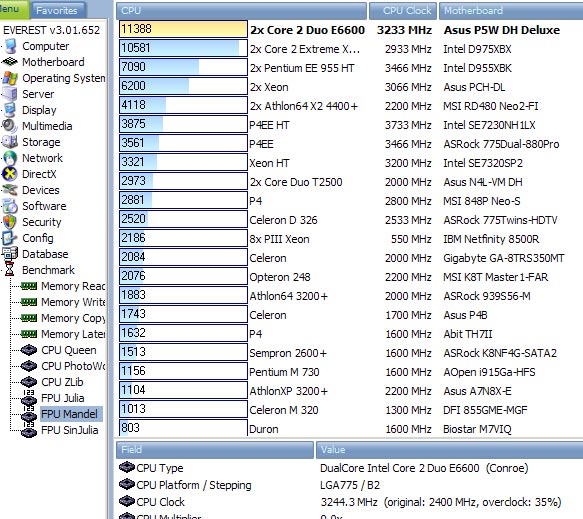The height and width of the screenshot is (519, 583).
Task: Click the 3733 MHz clock cell
Action: [x=408, y=125]
